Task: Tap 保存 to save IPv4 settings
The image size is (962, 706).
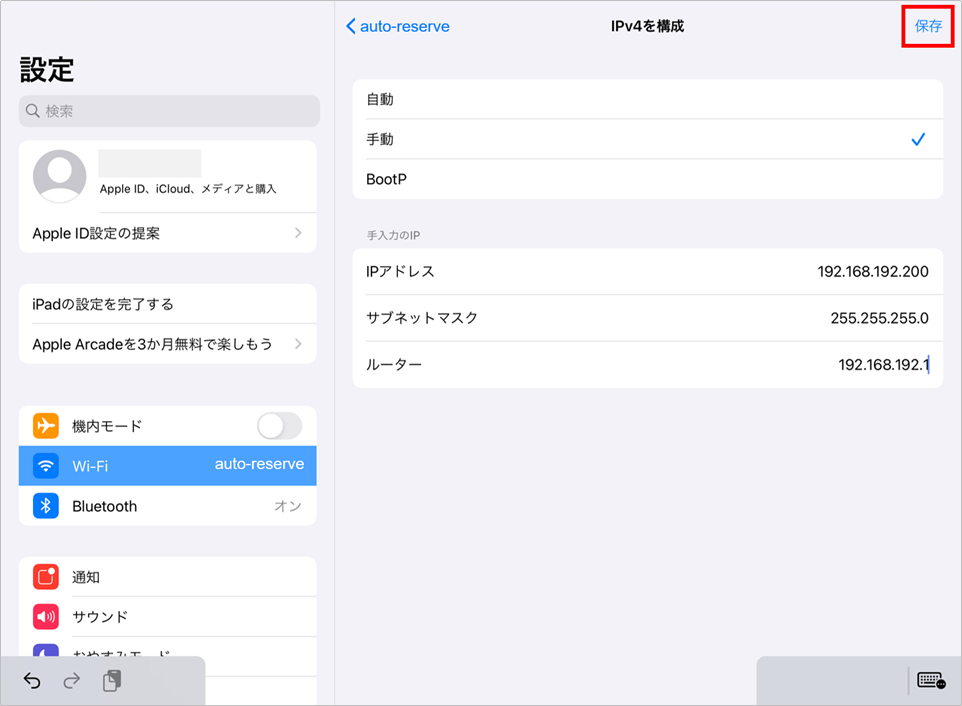Action: (x=928, y=27)
